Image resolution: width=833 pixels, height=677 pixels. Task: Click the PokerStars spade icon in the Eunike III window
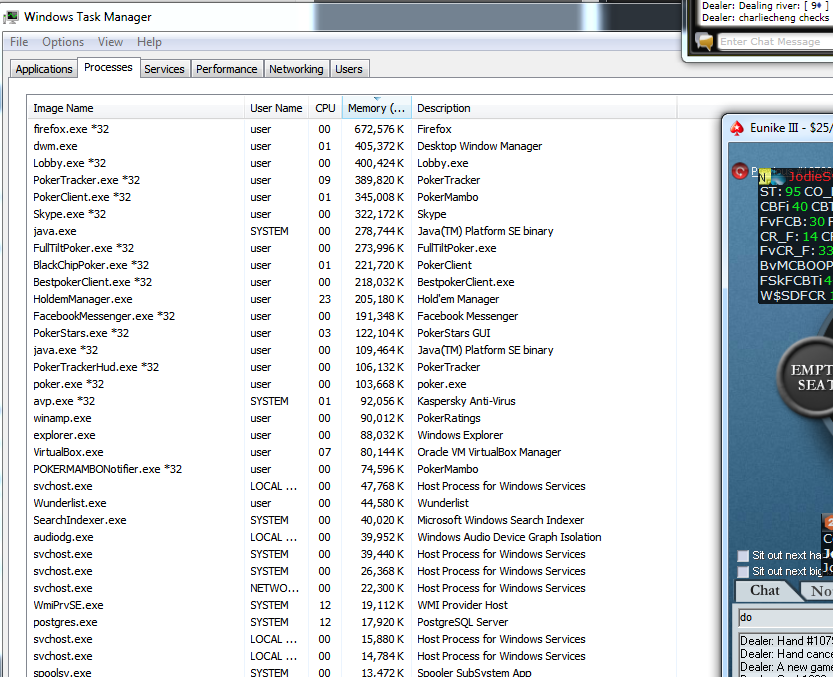(x=737, y=128)
